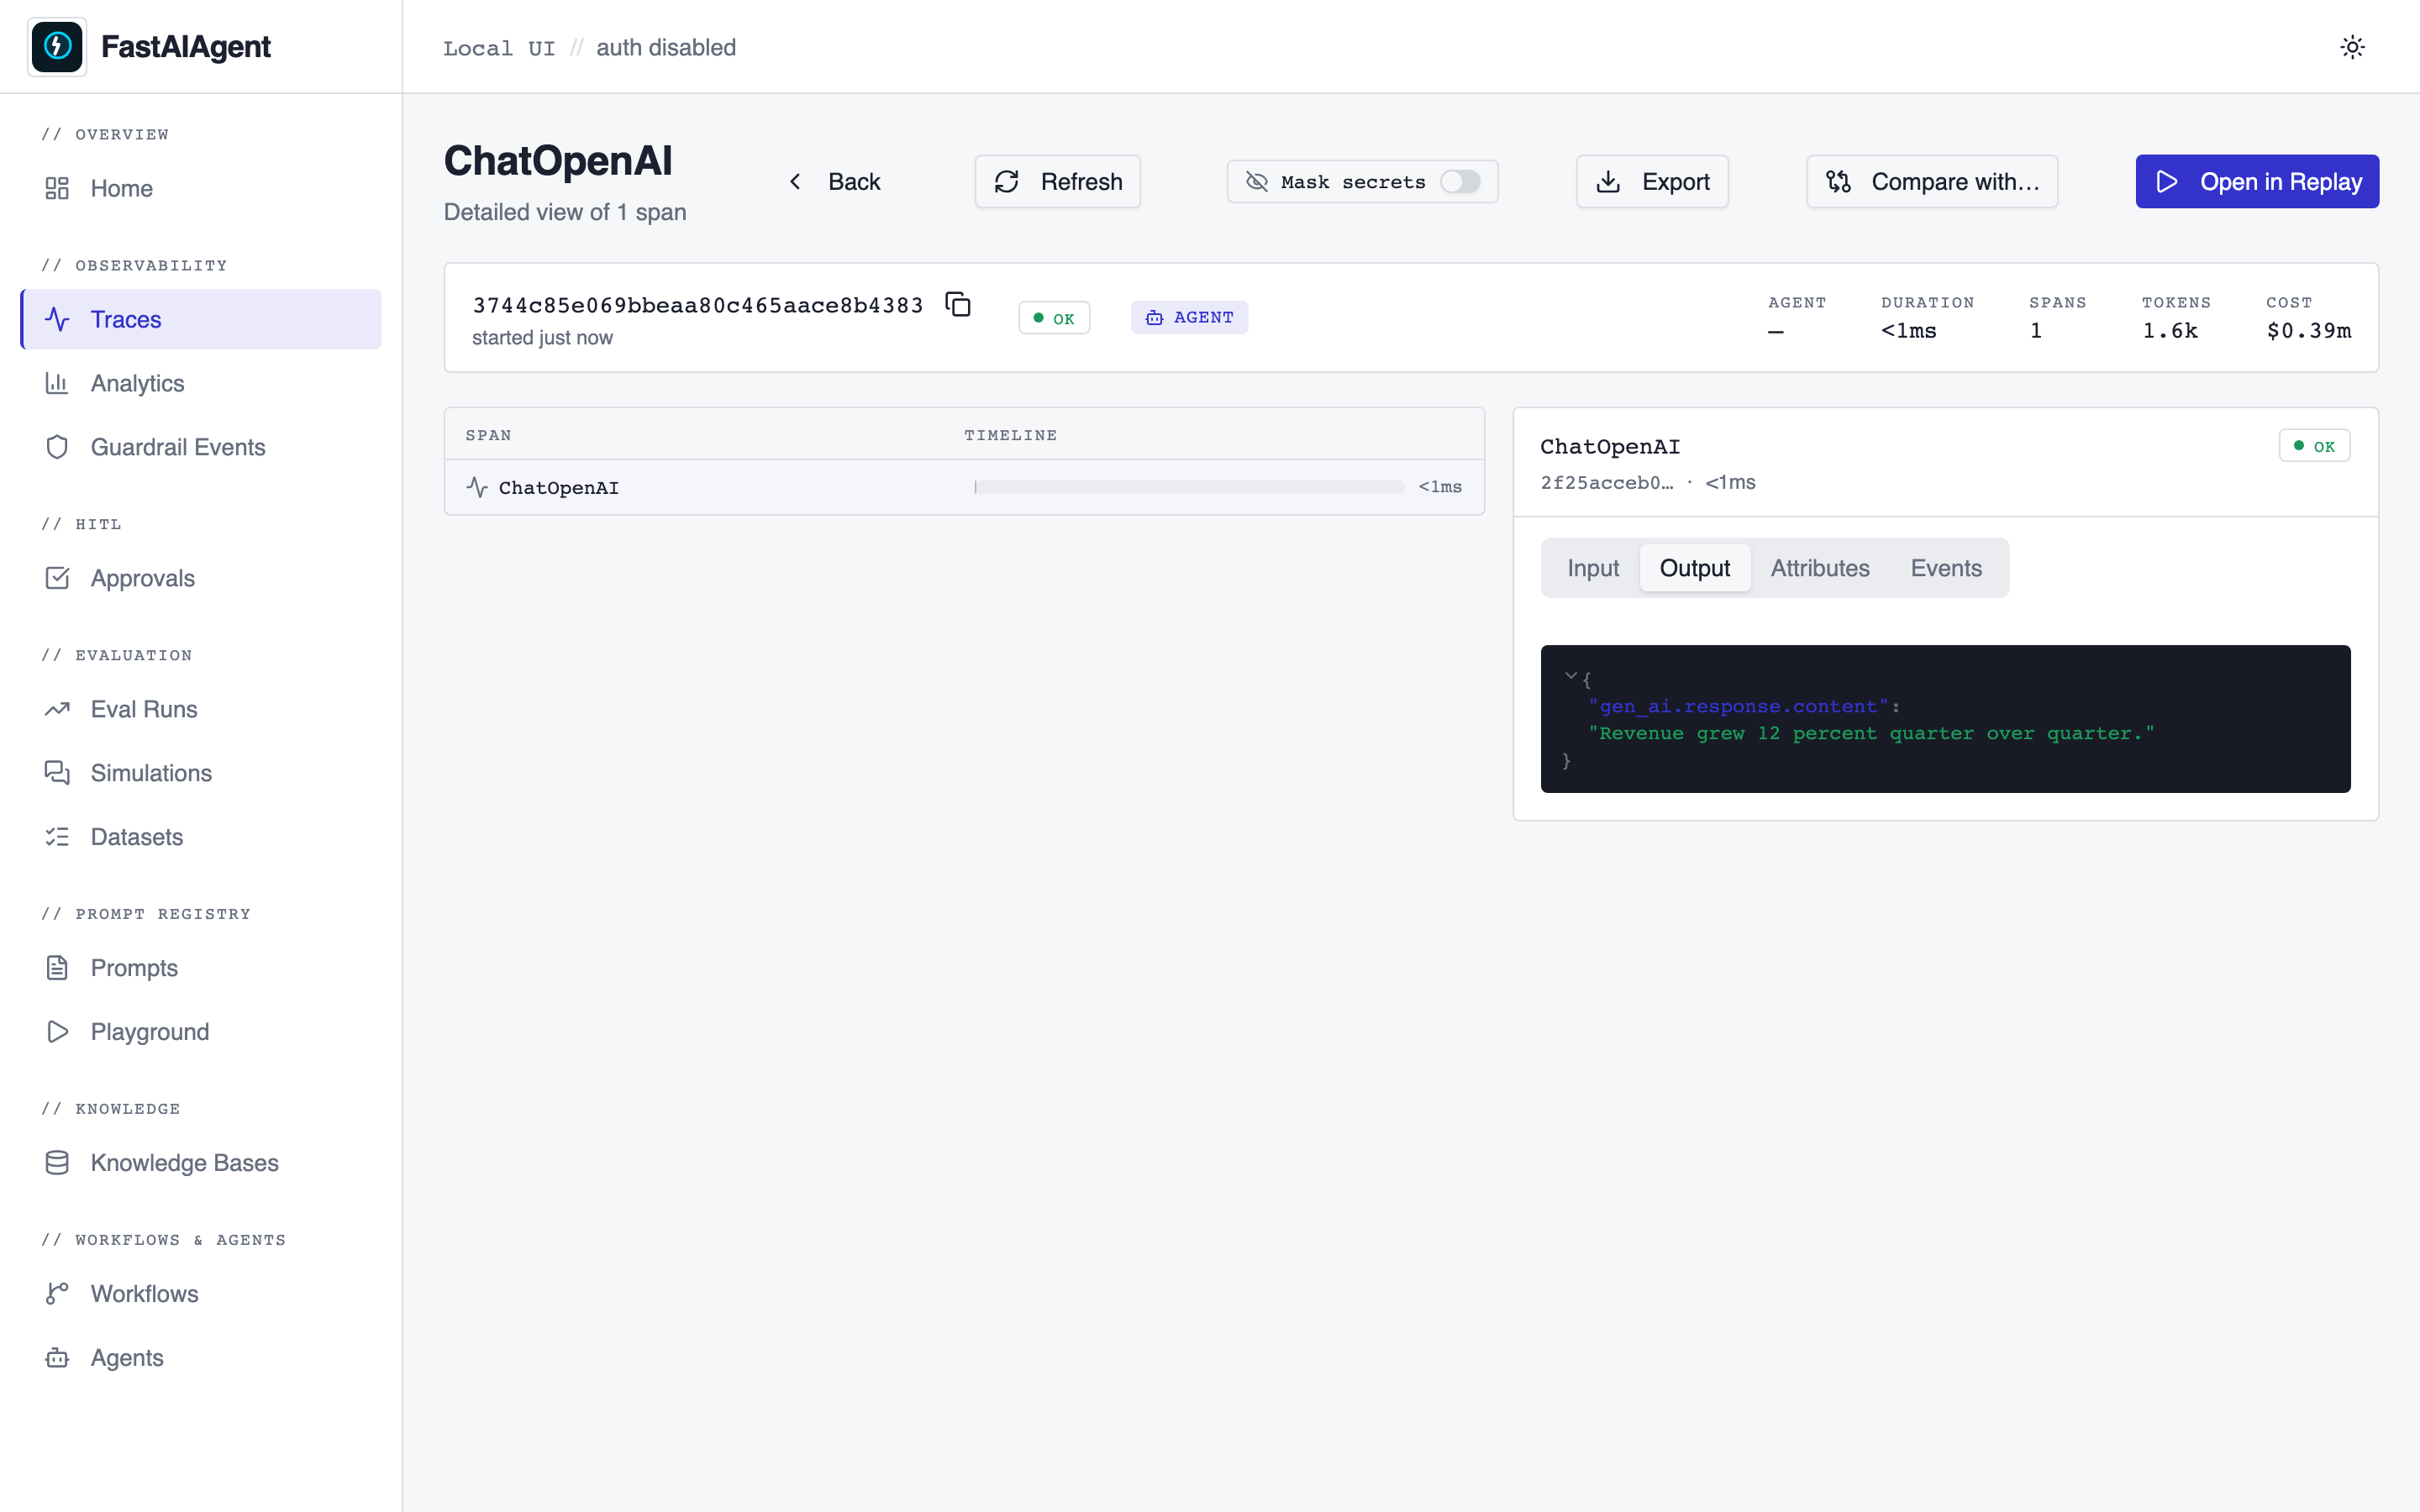Viewport: 2420px width, 1512px height.
Task: Click the play icon in Open in Replay
Action: pyautogui.click(x=2166, y=181)
